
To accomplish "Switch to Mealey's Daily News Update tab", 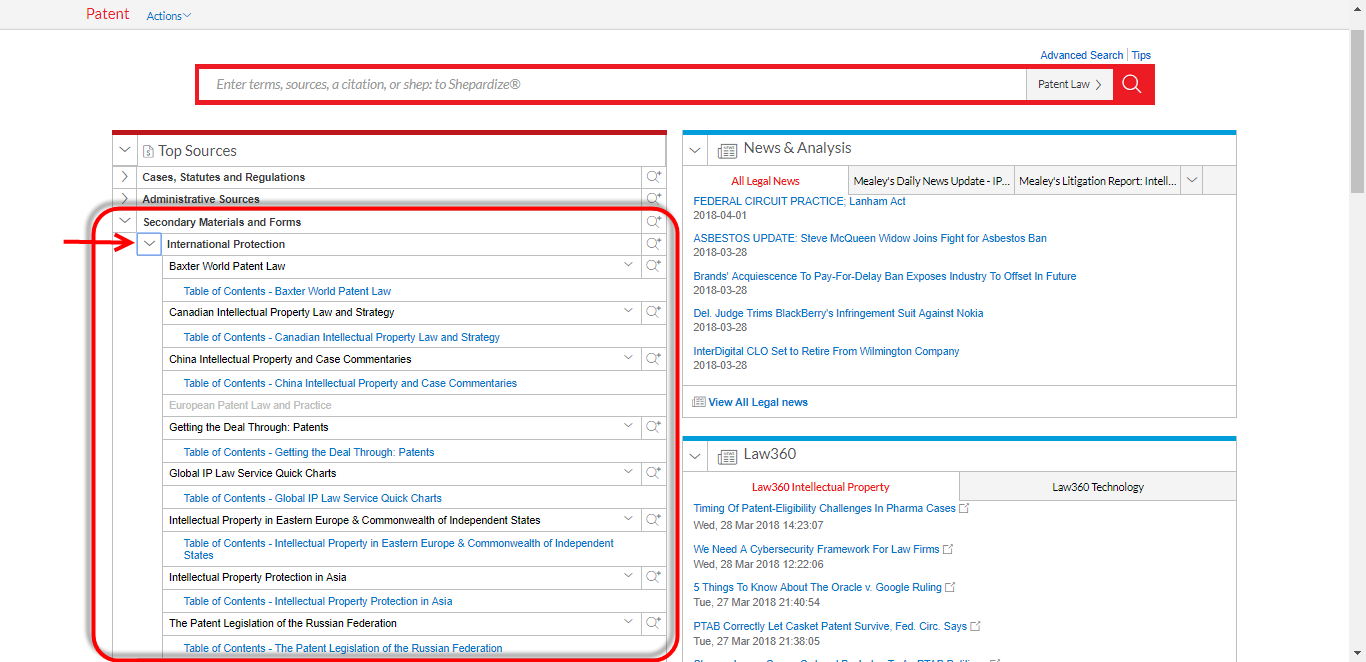I will (931, 181).
